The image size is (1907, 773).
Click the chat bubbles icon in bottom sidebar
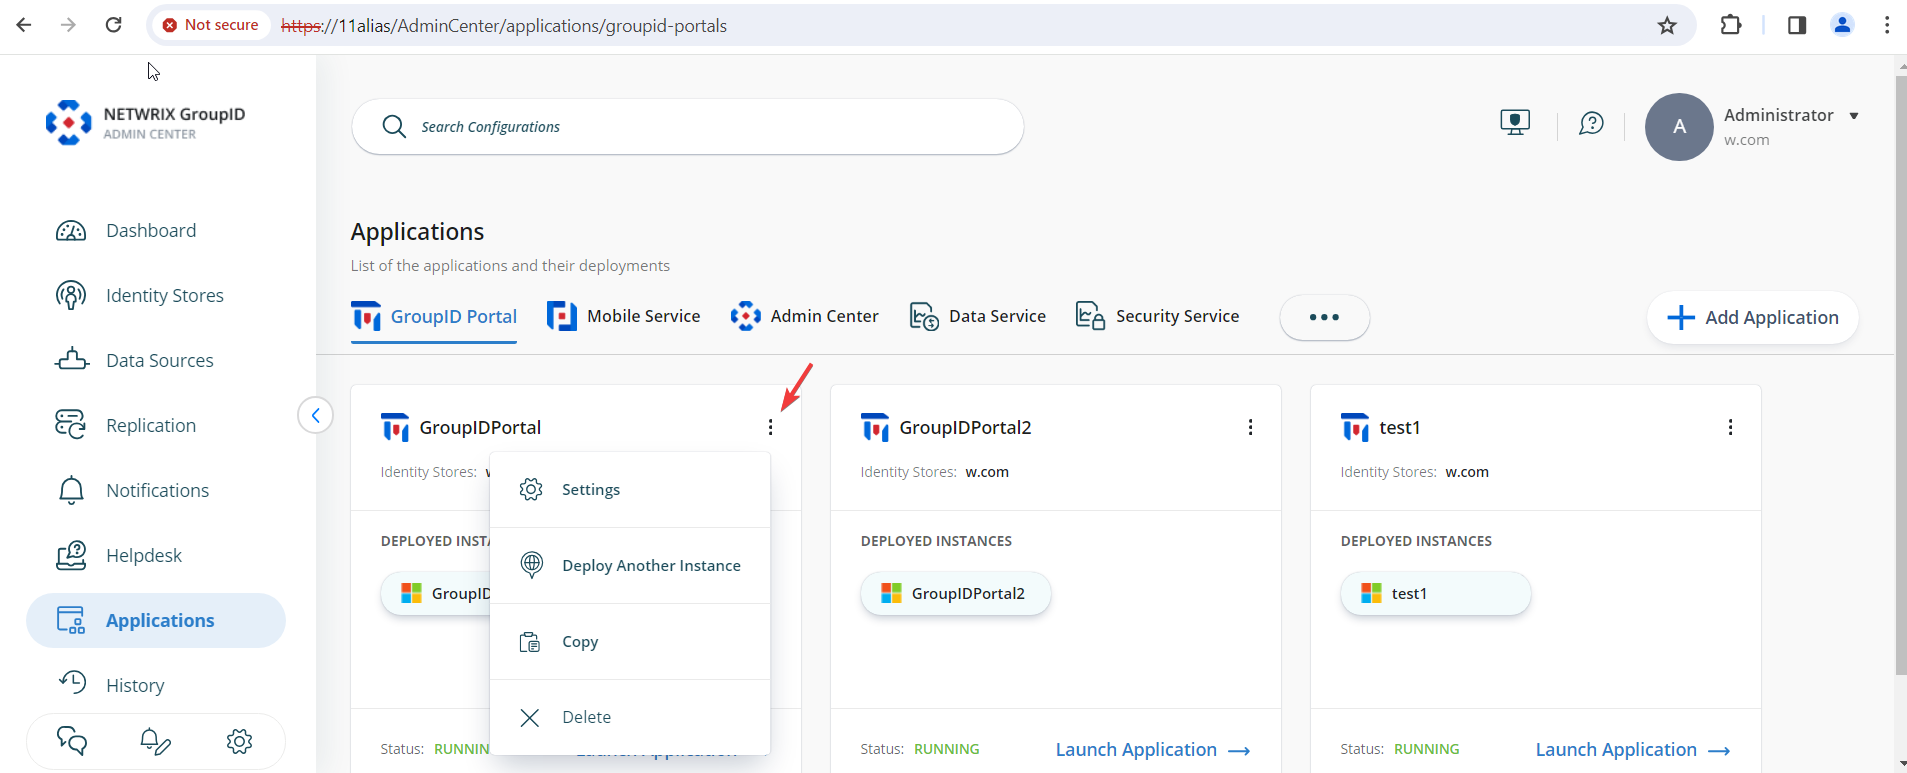(x=72, y=741)
